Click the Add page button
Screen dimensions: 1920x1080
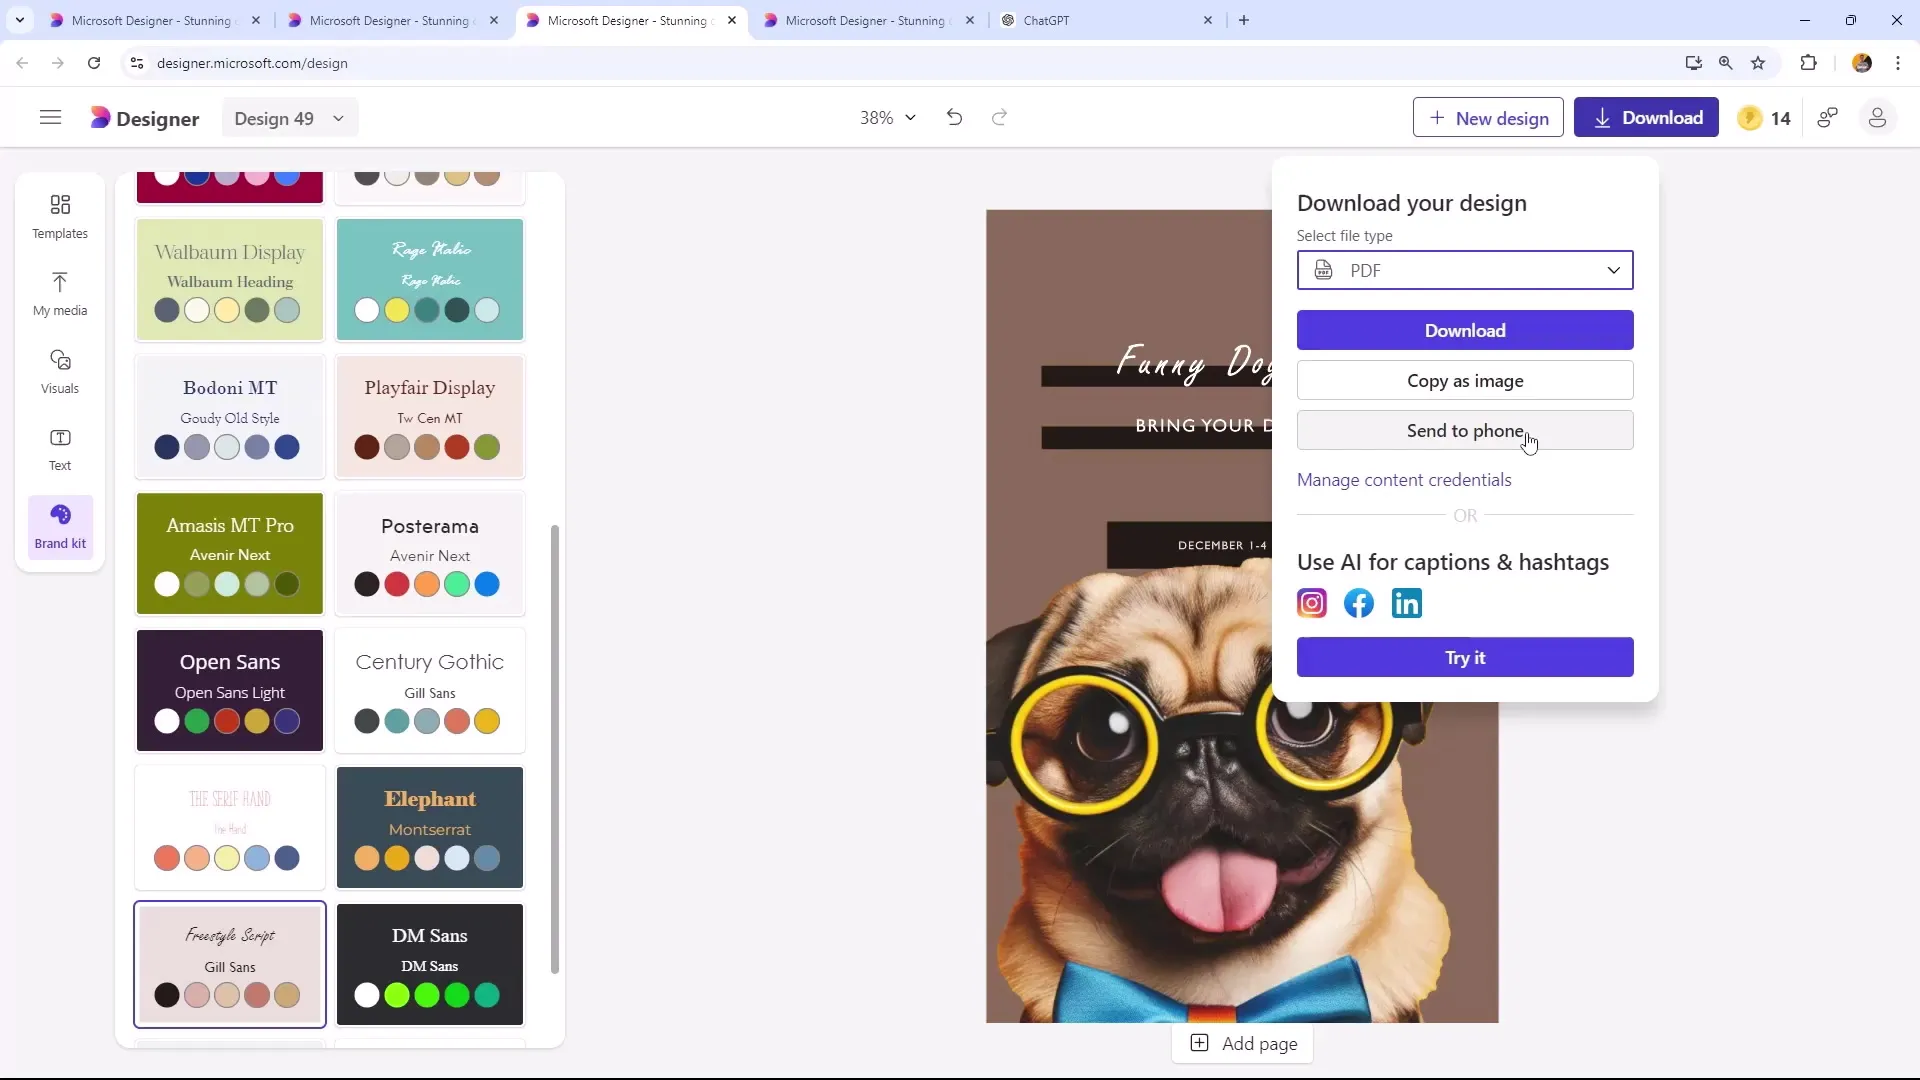pos(1245,1043)
